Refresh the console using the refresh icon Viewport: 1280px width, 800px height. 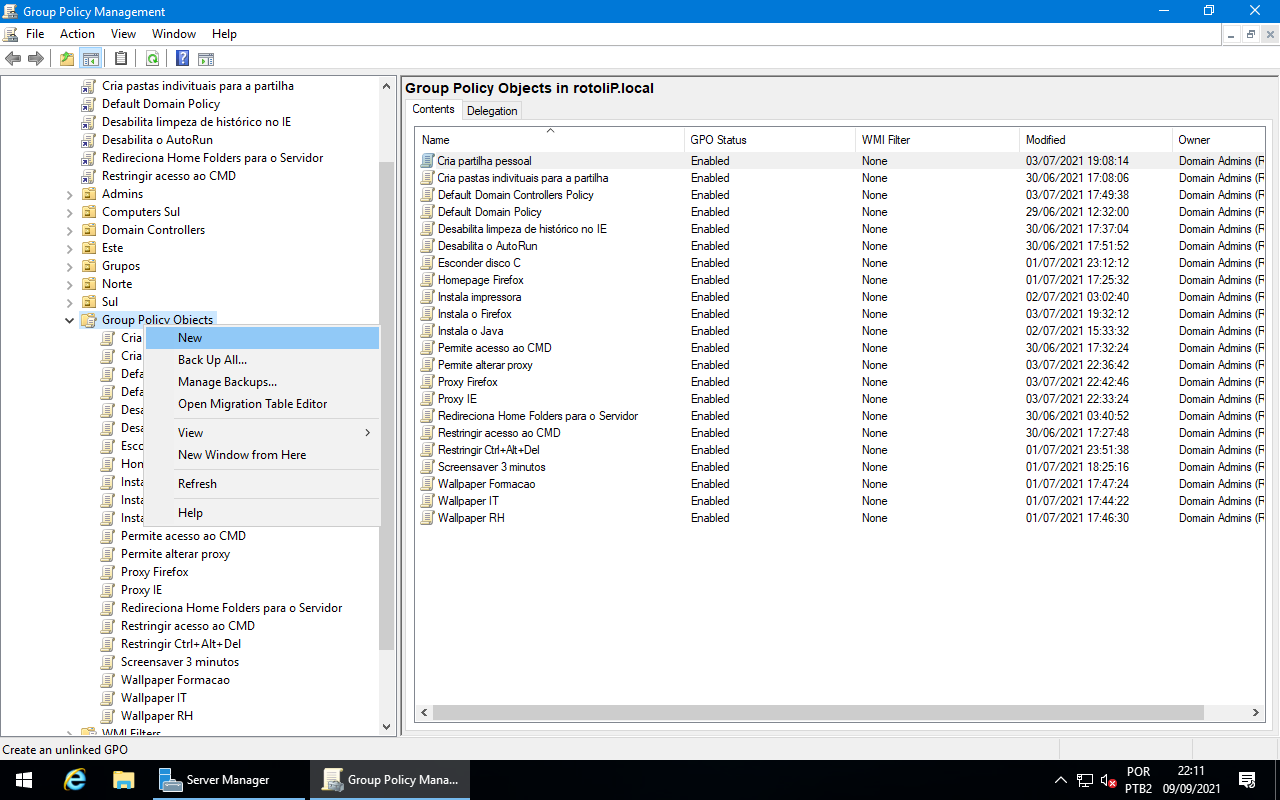[x=153, y=58]
